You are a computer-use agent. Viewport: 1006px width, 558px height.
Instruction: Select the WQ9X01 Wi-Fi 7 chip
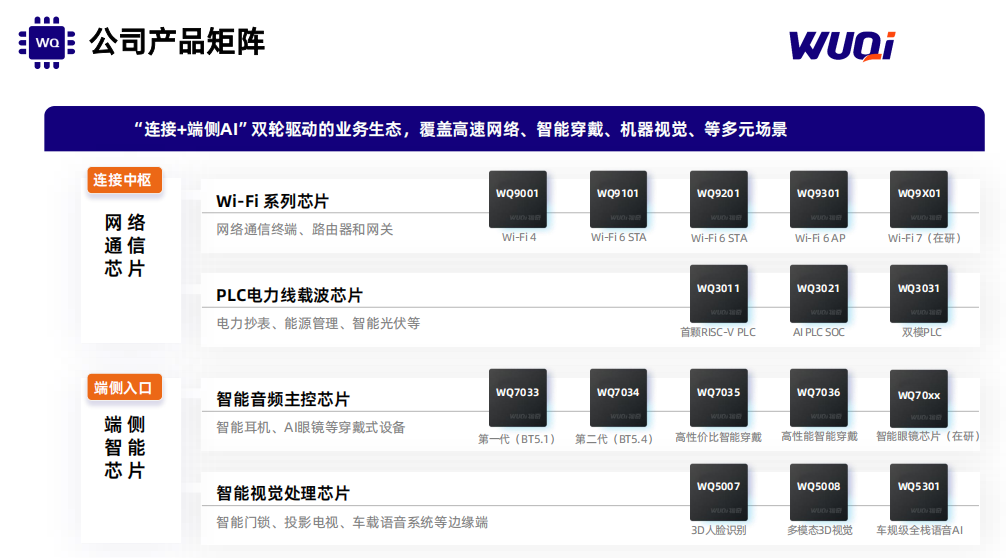[x=919, y=199]
